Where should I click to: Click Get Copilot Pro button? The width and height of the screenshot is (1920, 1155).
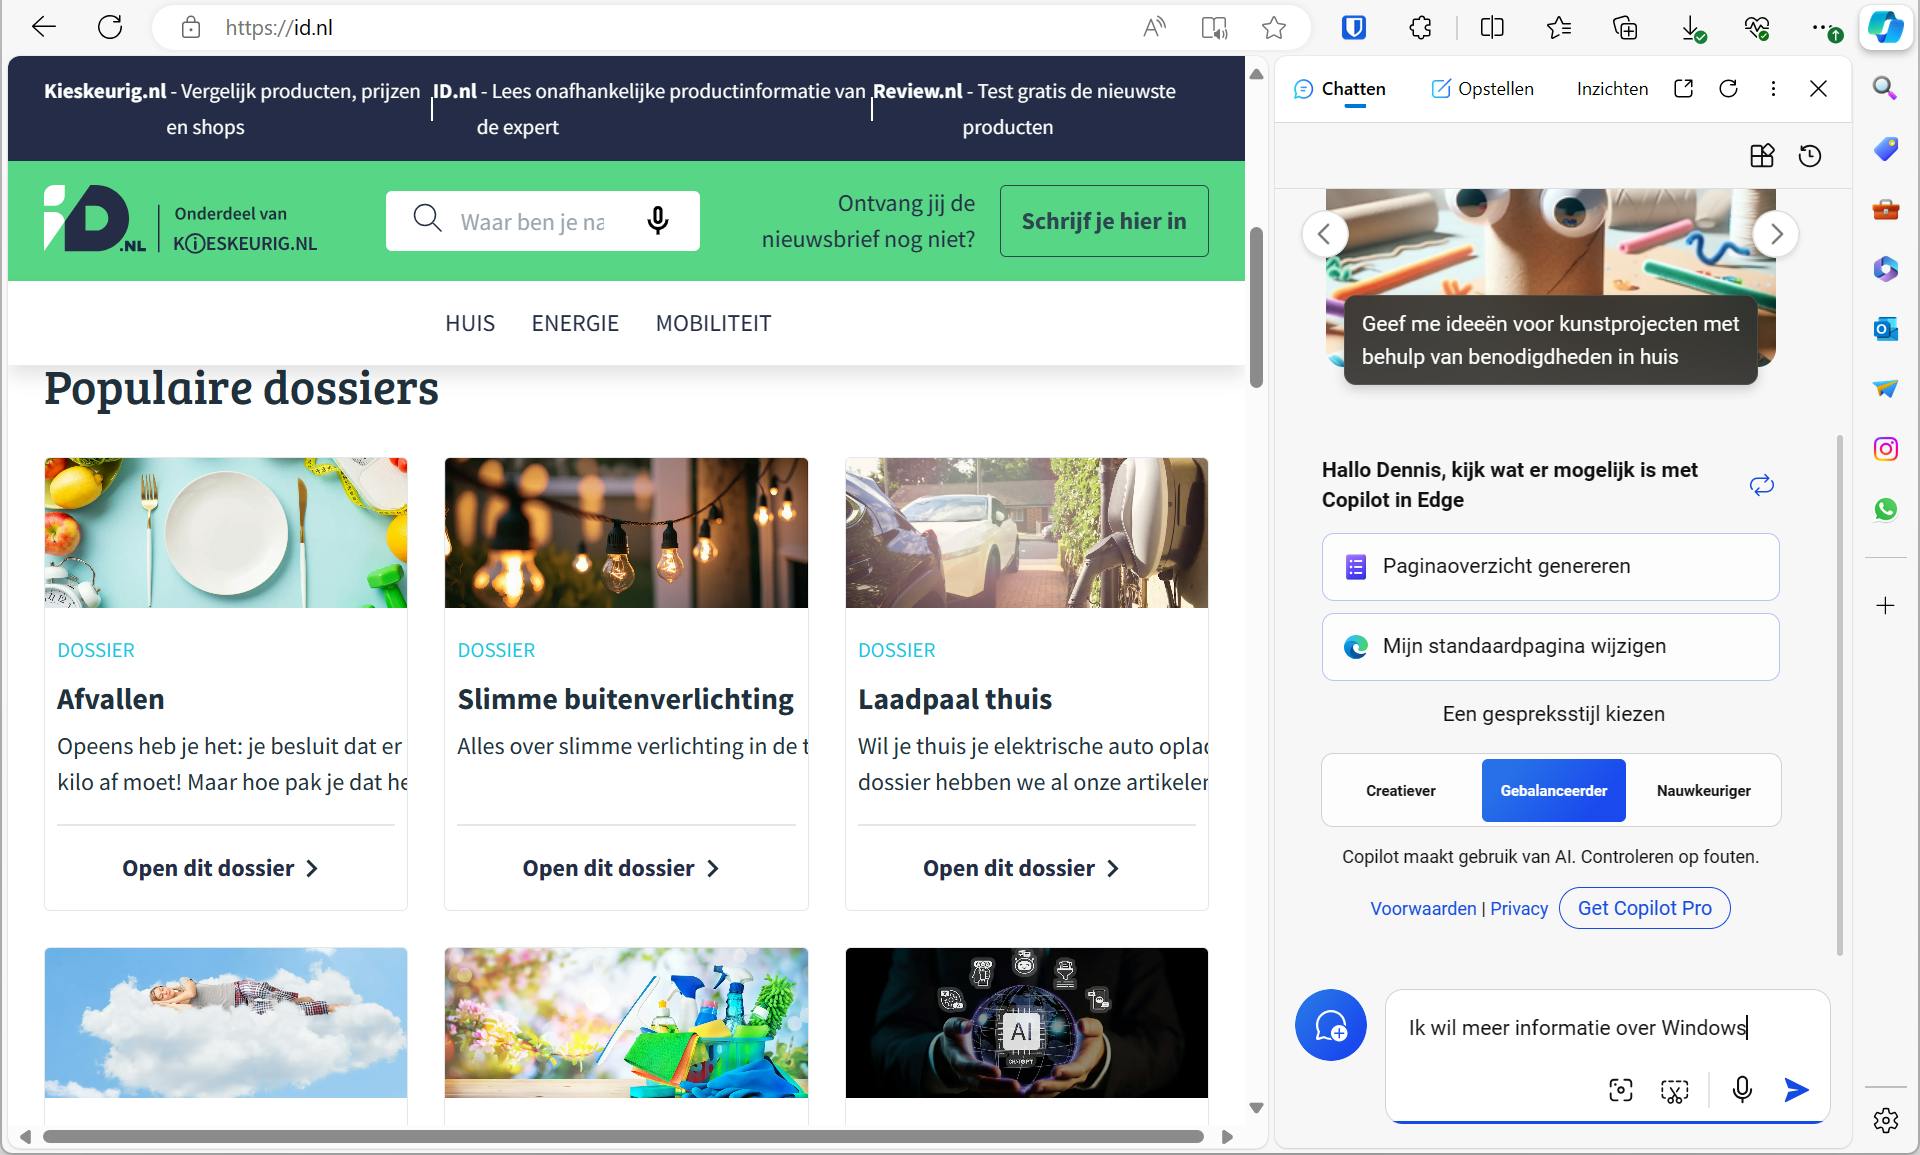point(1644,908)
